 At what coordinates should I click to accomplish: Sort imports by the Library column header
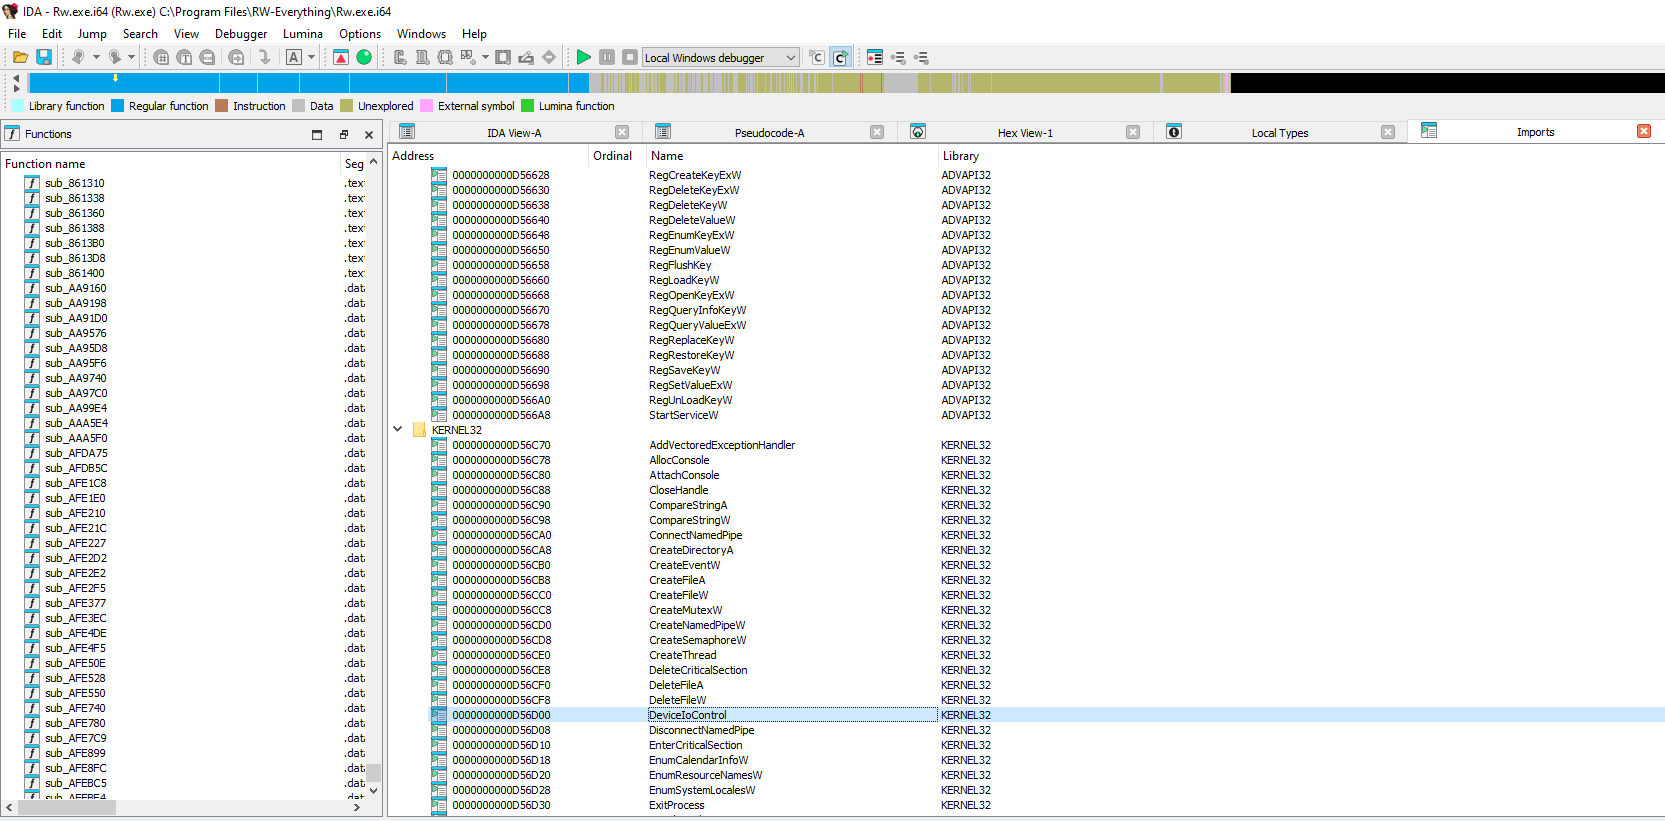pos(960,156)
